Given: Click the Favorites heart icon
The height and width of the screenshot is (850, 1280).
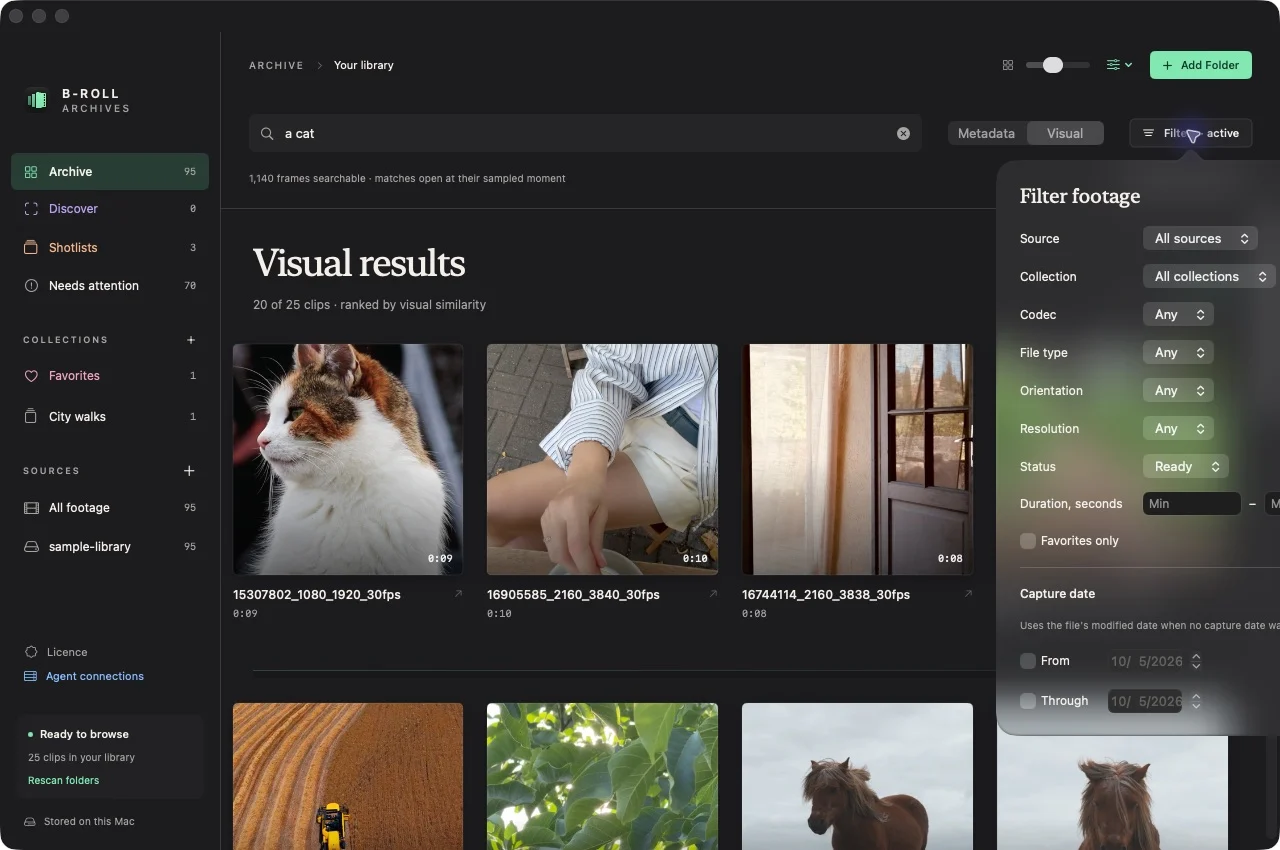Looking at the screenshot, I should [31, 376].
